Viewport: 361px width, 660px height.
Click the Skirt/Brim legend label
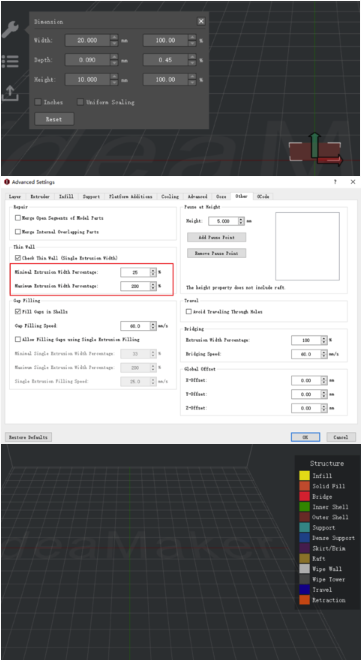328,548
